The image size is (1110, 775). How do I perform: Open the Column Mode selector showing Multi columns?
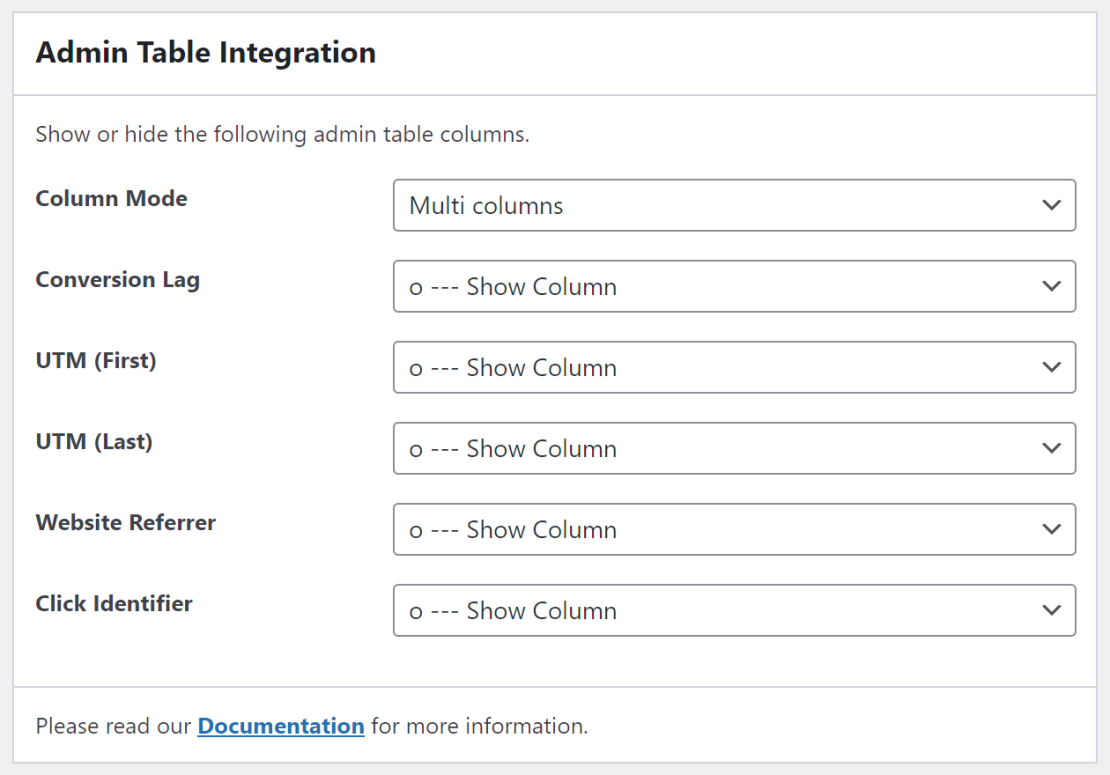pos(735,205)
